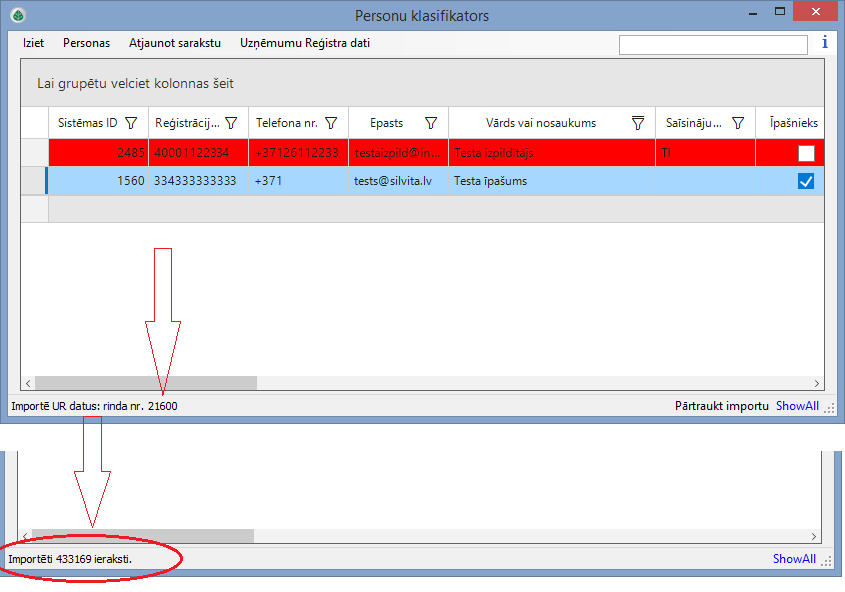
Task: Open the Epasts column filter
Action: [431, 123]
